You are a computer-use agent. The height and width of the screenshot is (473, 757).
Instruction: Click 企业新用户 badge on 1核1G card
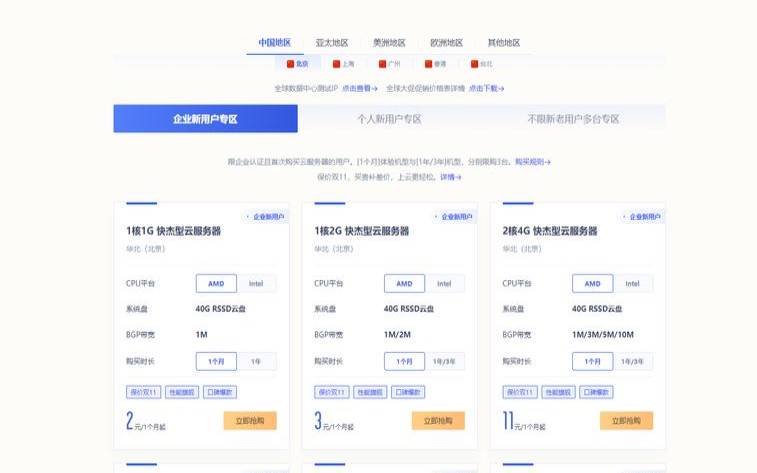tap(266, 217)
